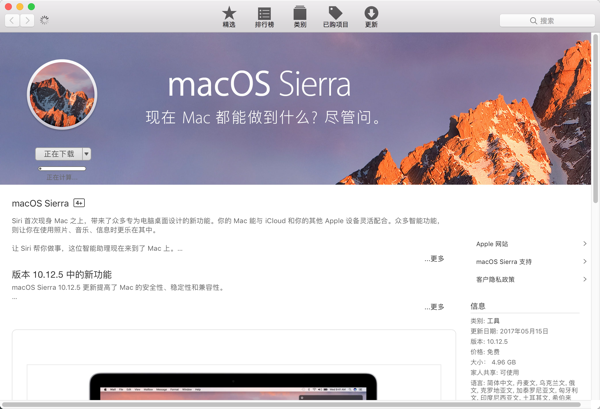
Task: Click chevron beside Apple 网站
Action: pyautogui.click(x=585, y=244)
